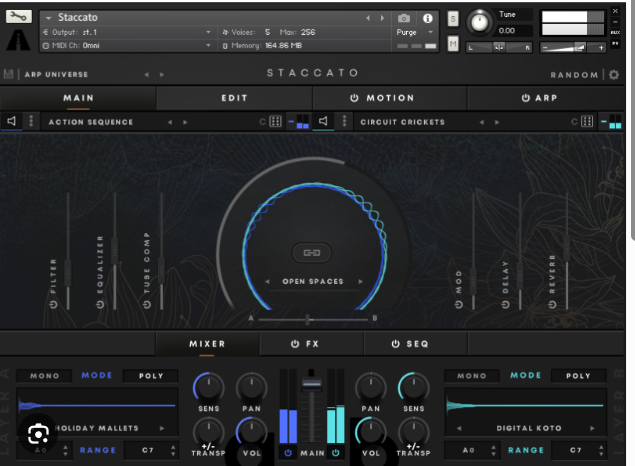
Task: Adjust layer B range A0 stepper
Action: point(493,450)
